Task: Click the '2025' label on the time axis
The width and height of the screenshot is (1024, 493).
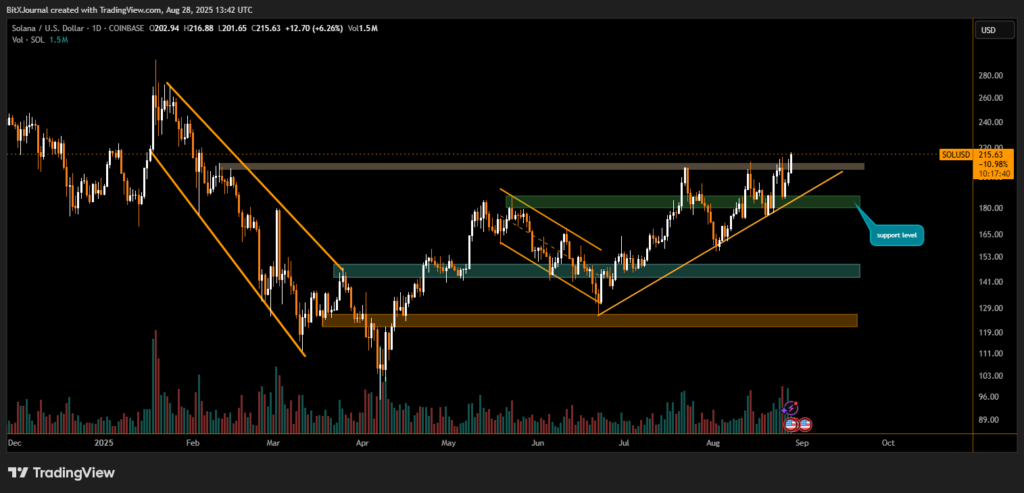Action: 102,441
